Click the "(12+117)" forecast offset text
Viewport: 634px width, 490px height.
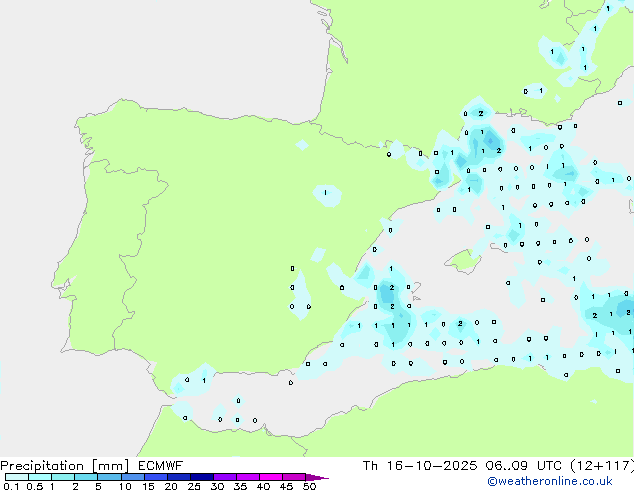(x=602, y=466)
